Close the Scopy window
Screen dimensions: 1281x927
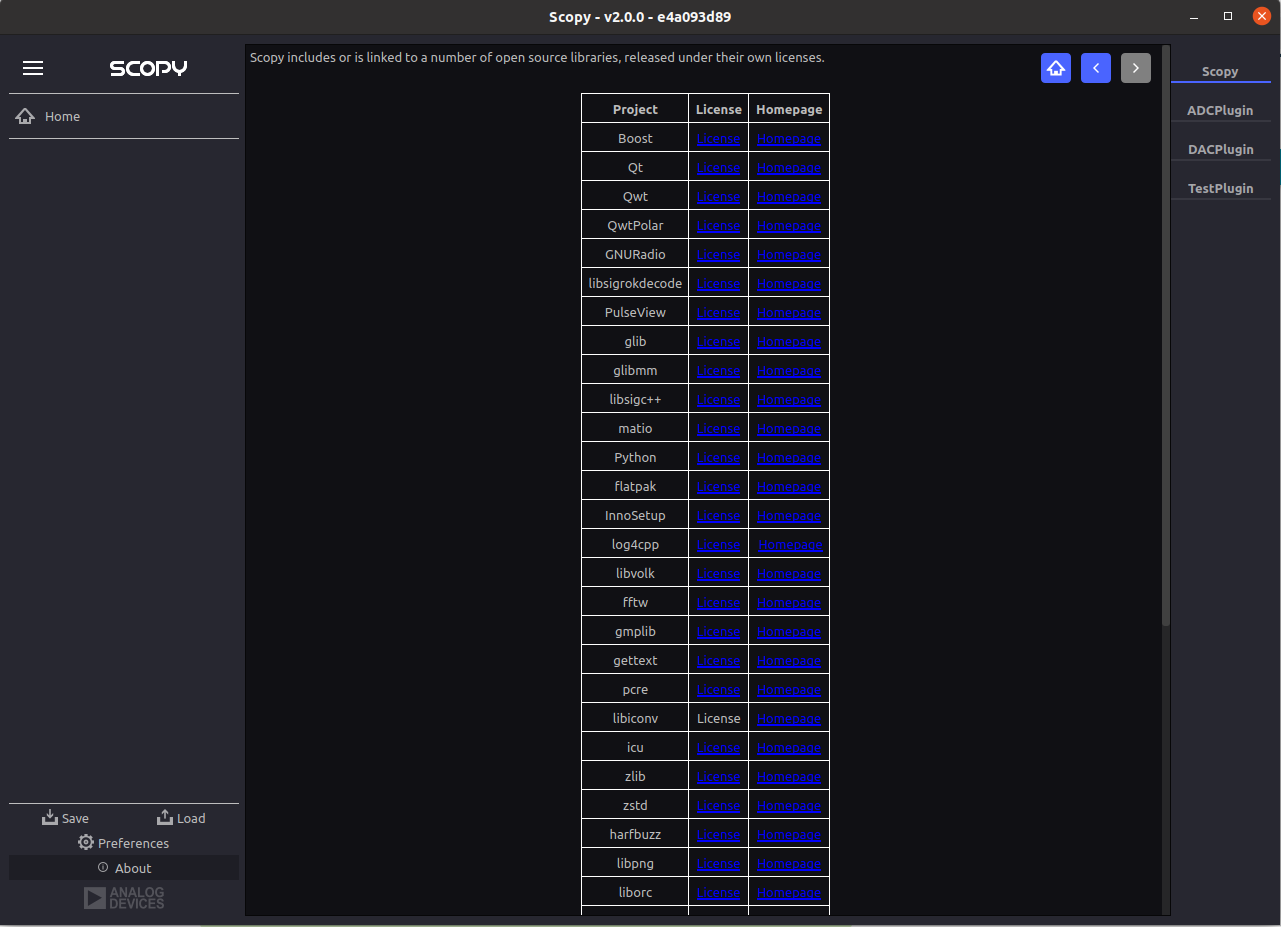[x=1262, y=17]
